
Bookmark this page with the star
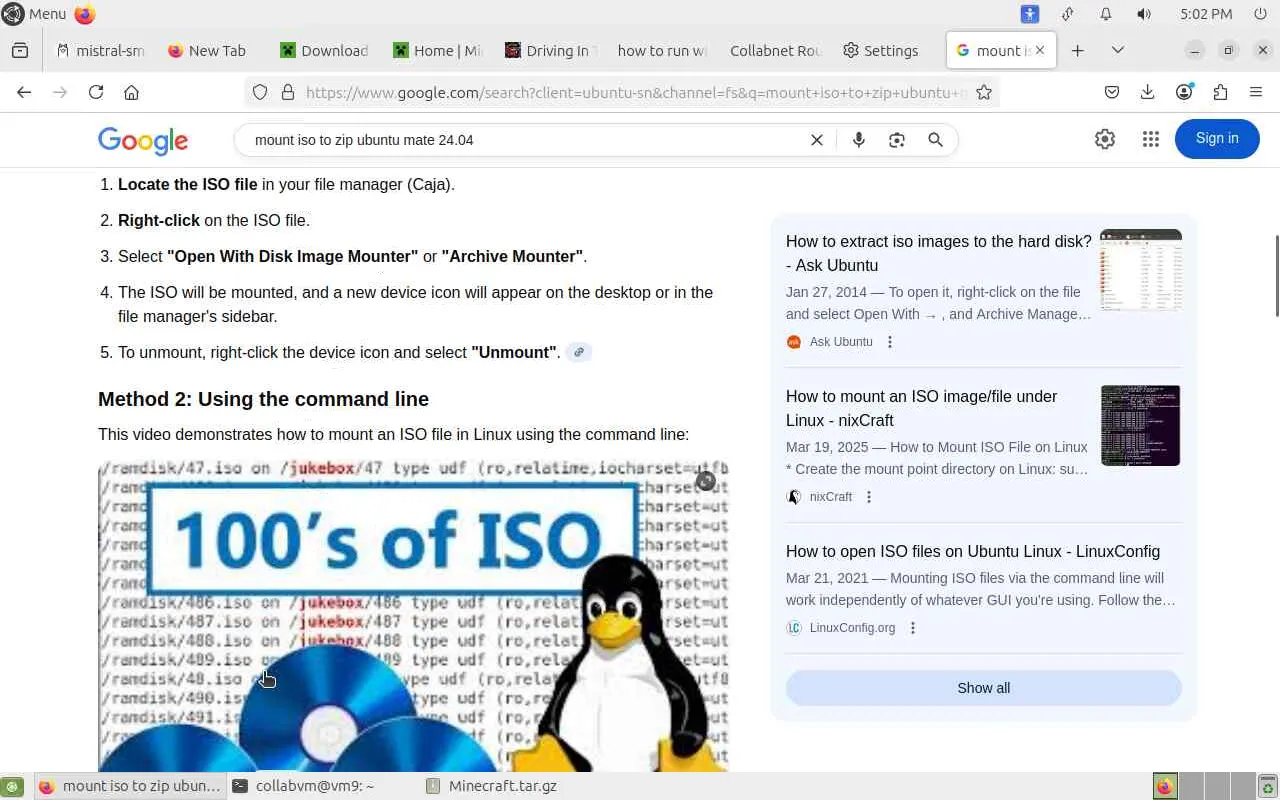point(984,92)
